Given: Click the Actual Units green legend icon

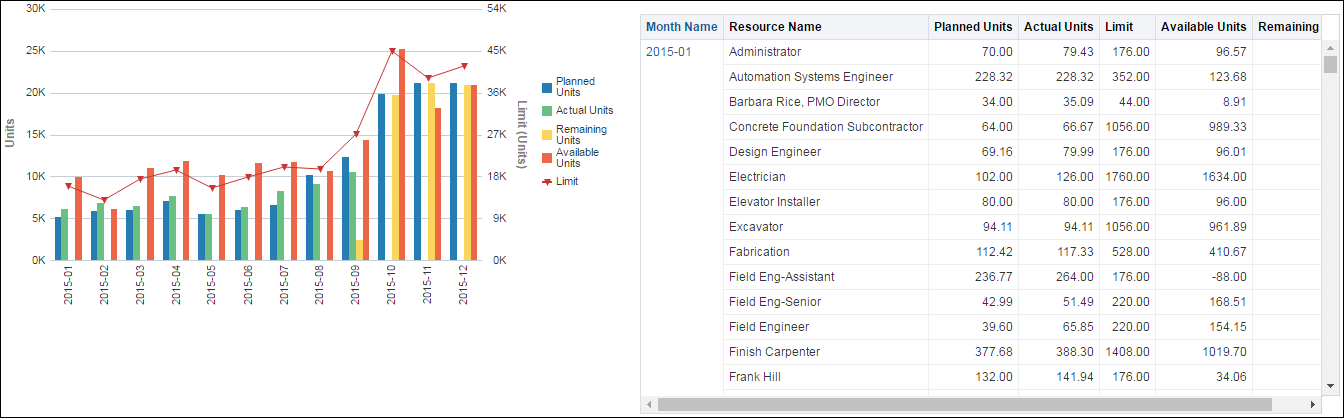Looking at the screenshot, I should [546, 111].
